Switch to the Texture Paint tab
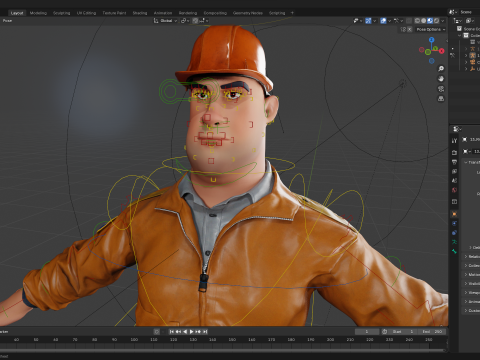The image size is (480, 360). tap(114, 13)
